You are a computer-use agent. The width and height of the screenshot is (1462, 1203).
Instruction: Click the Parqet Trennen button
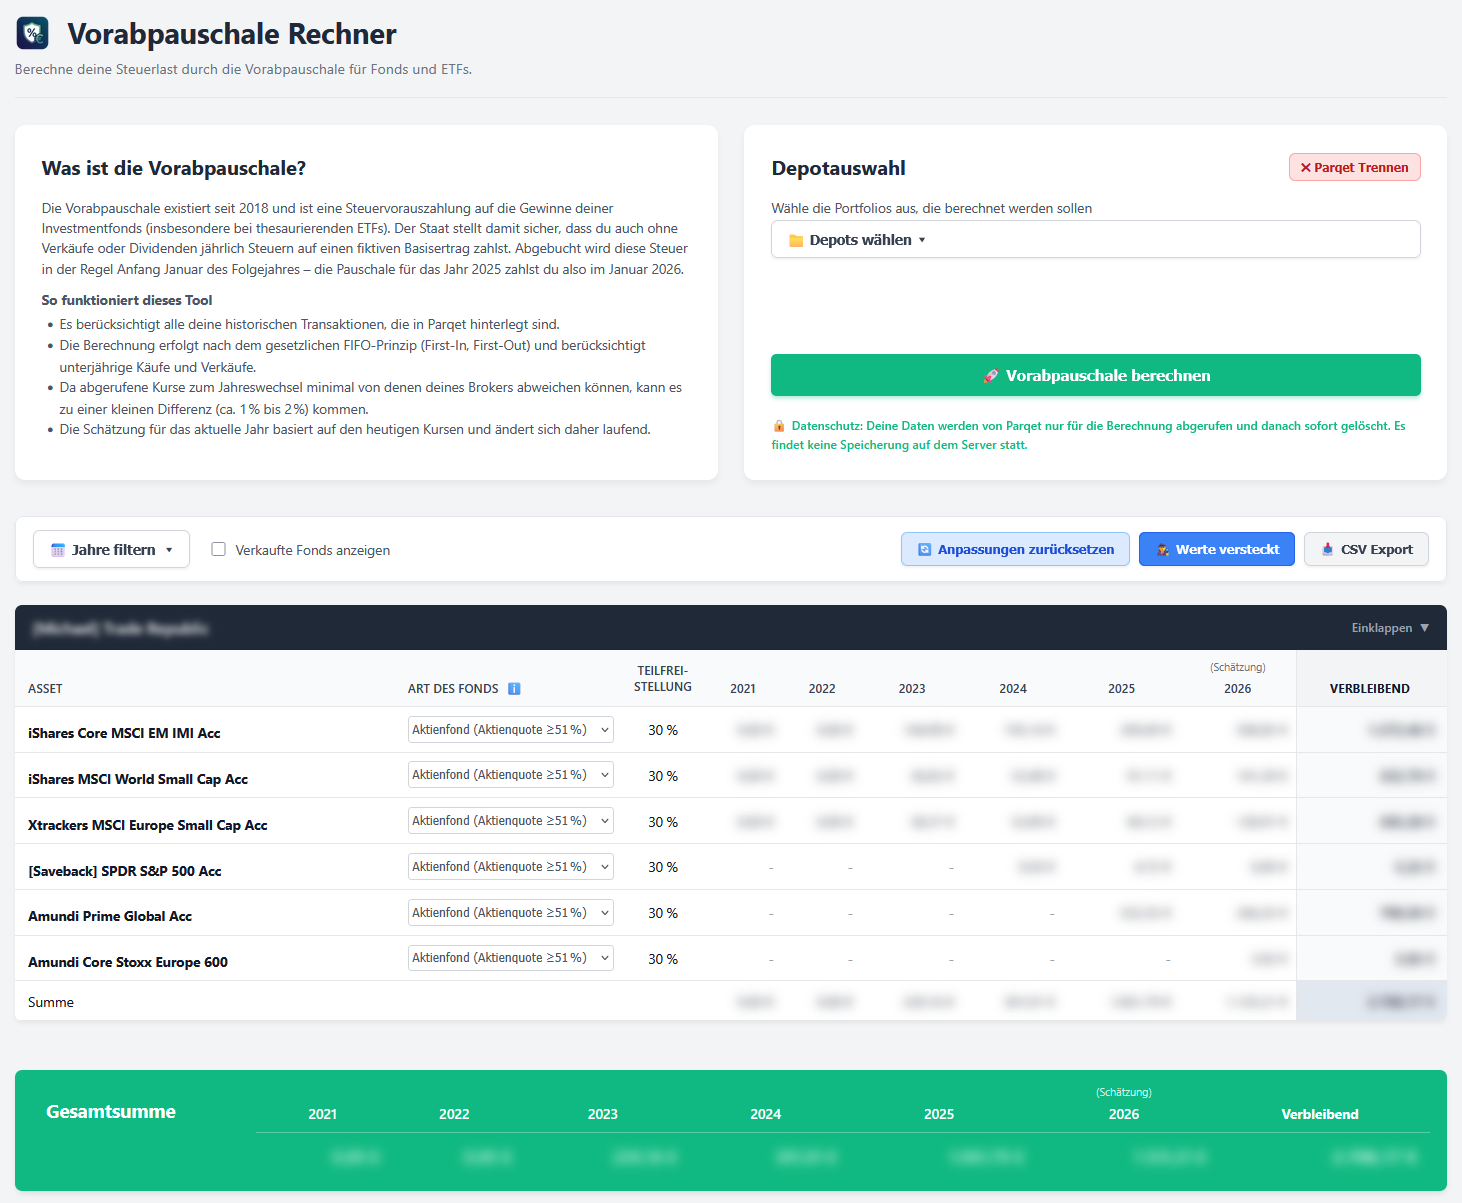pos(1354,168)
